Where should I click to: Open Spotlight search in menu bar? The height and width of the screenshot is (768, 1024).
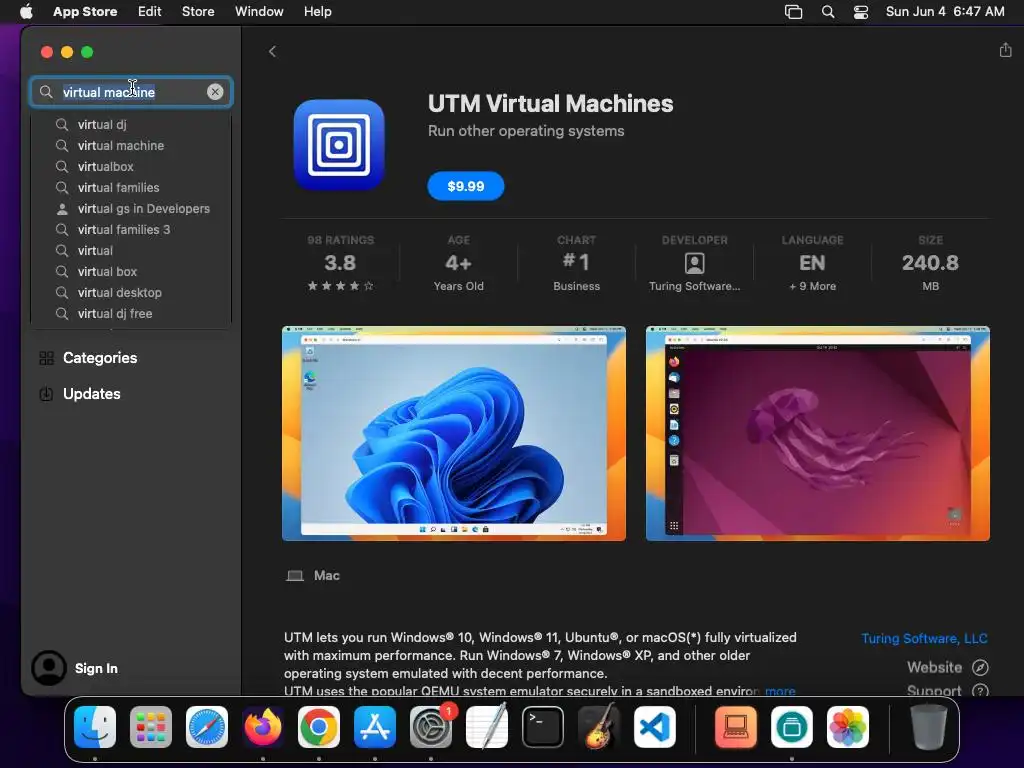tap(828, 12)
